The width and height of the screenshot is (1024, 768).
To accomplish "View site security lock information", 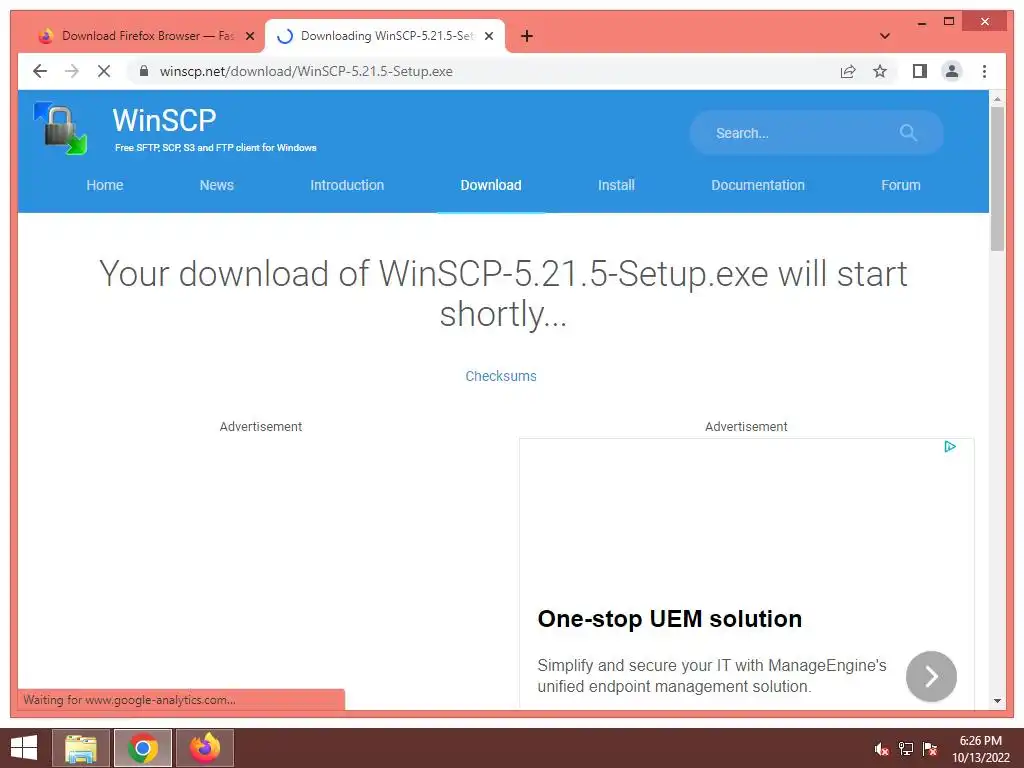I will pyautogui.click(x=144, y=71).
